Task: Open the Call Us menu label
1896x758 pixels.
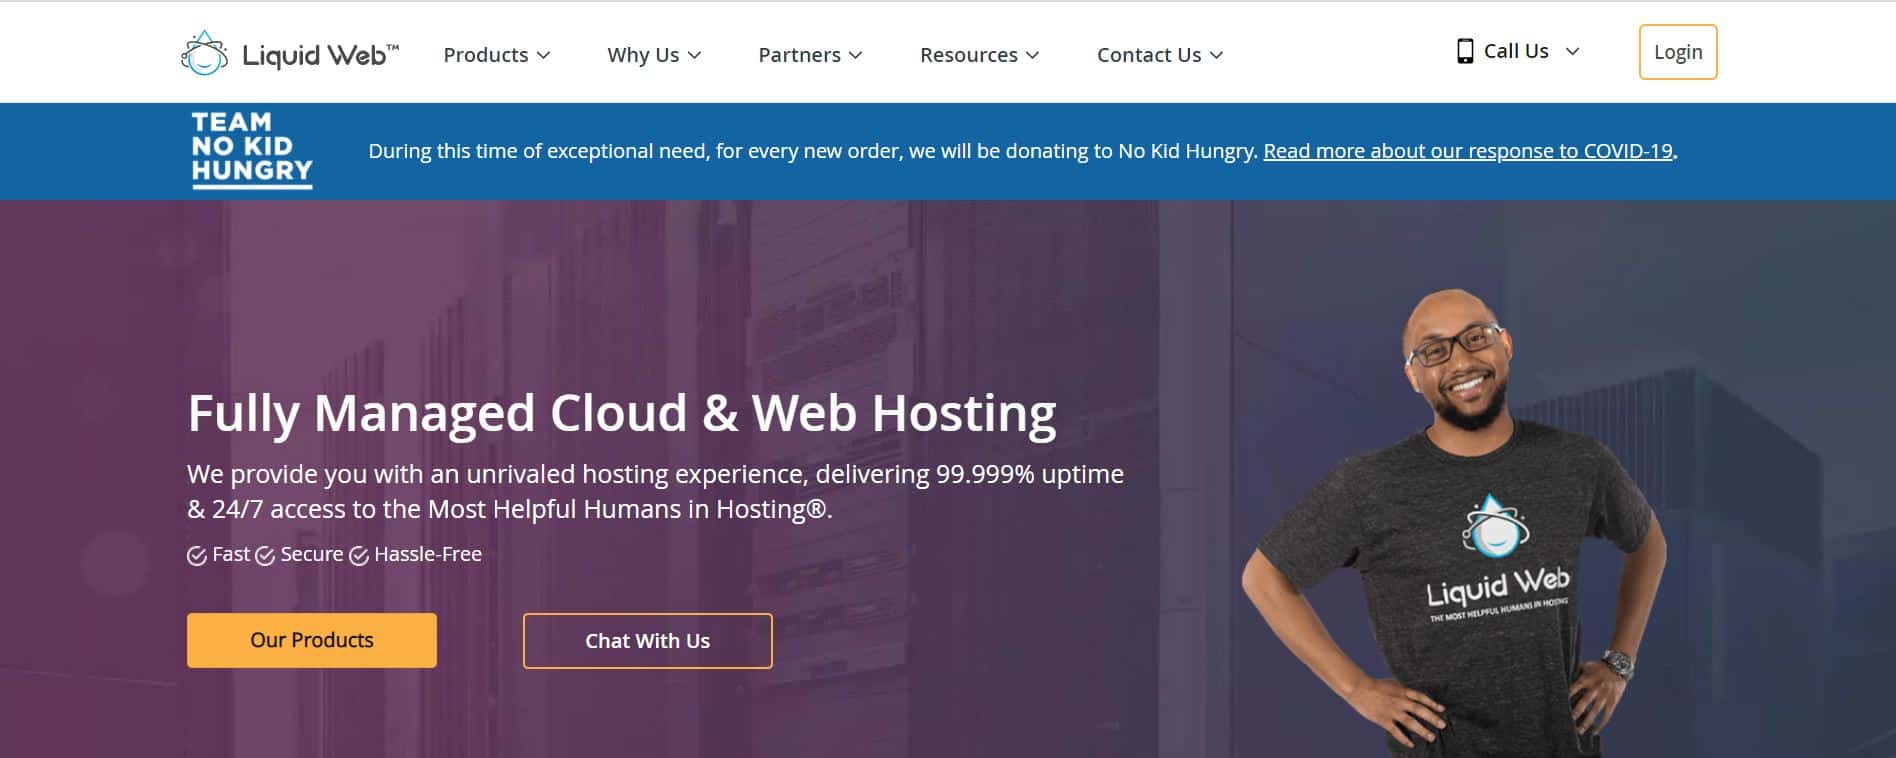Action: pyautogui.click(x=1516, y=51)
